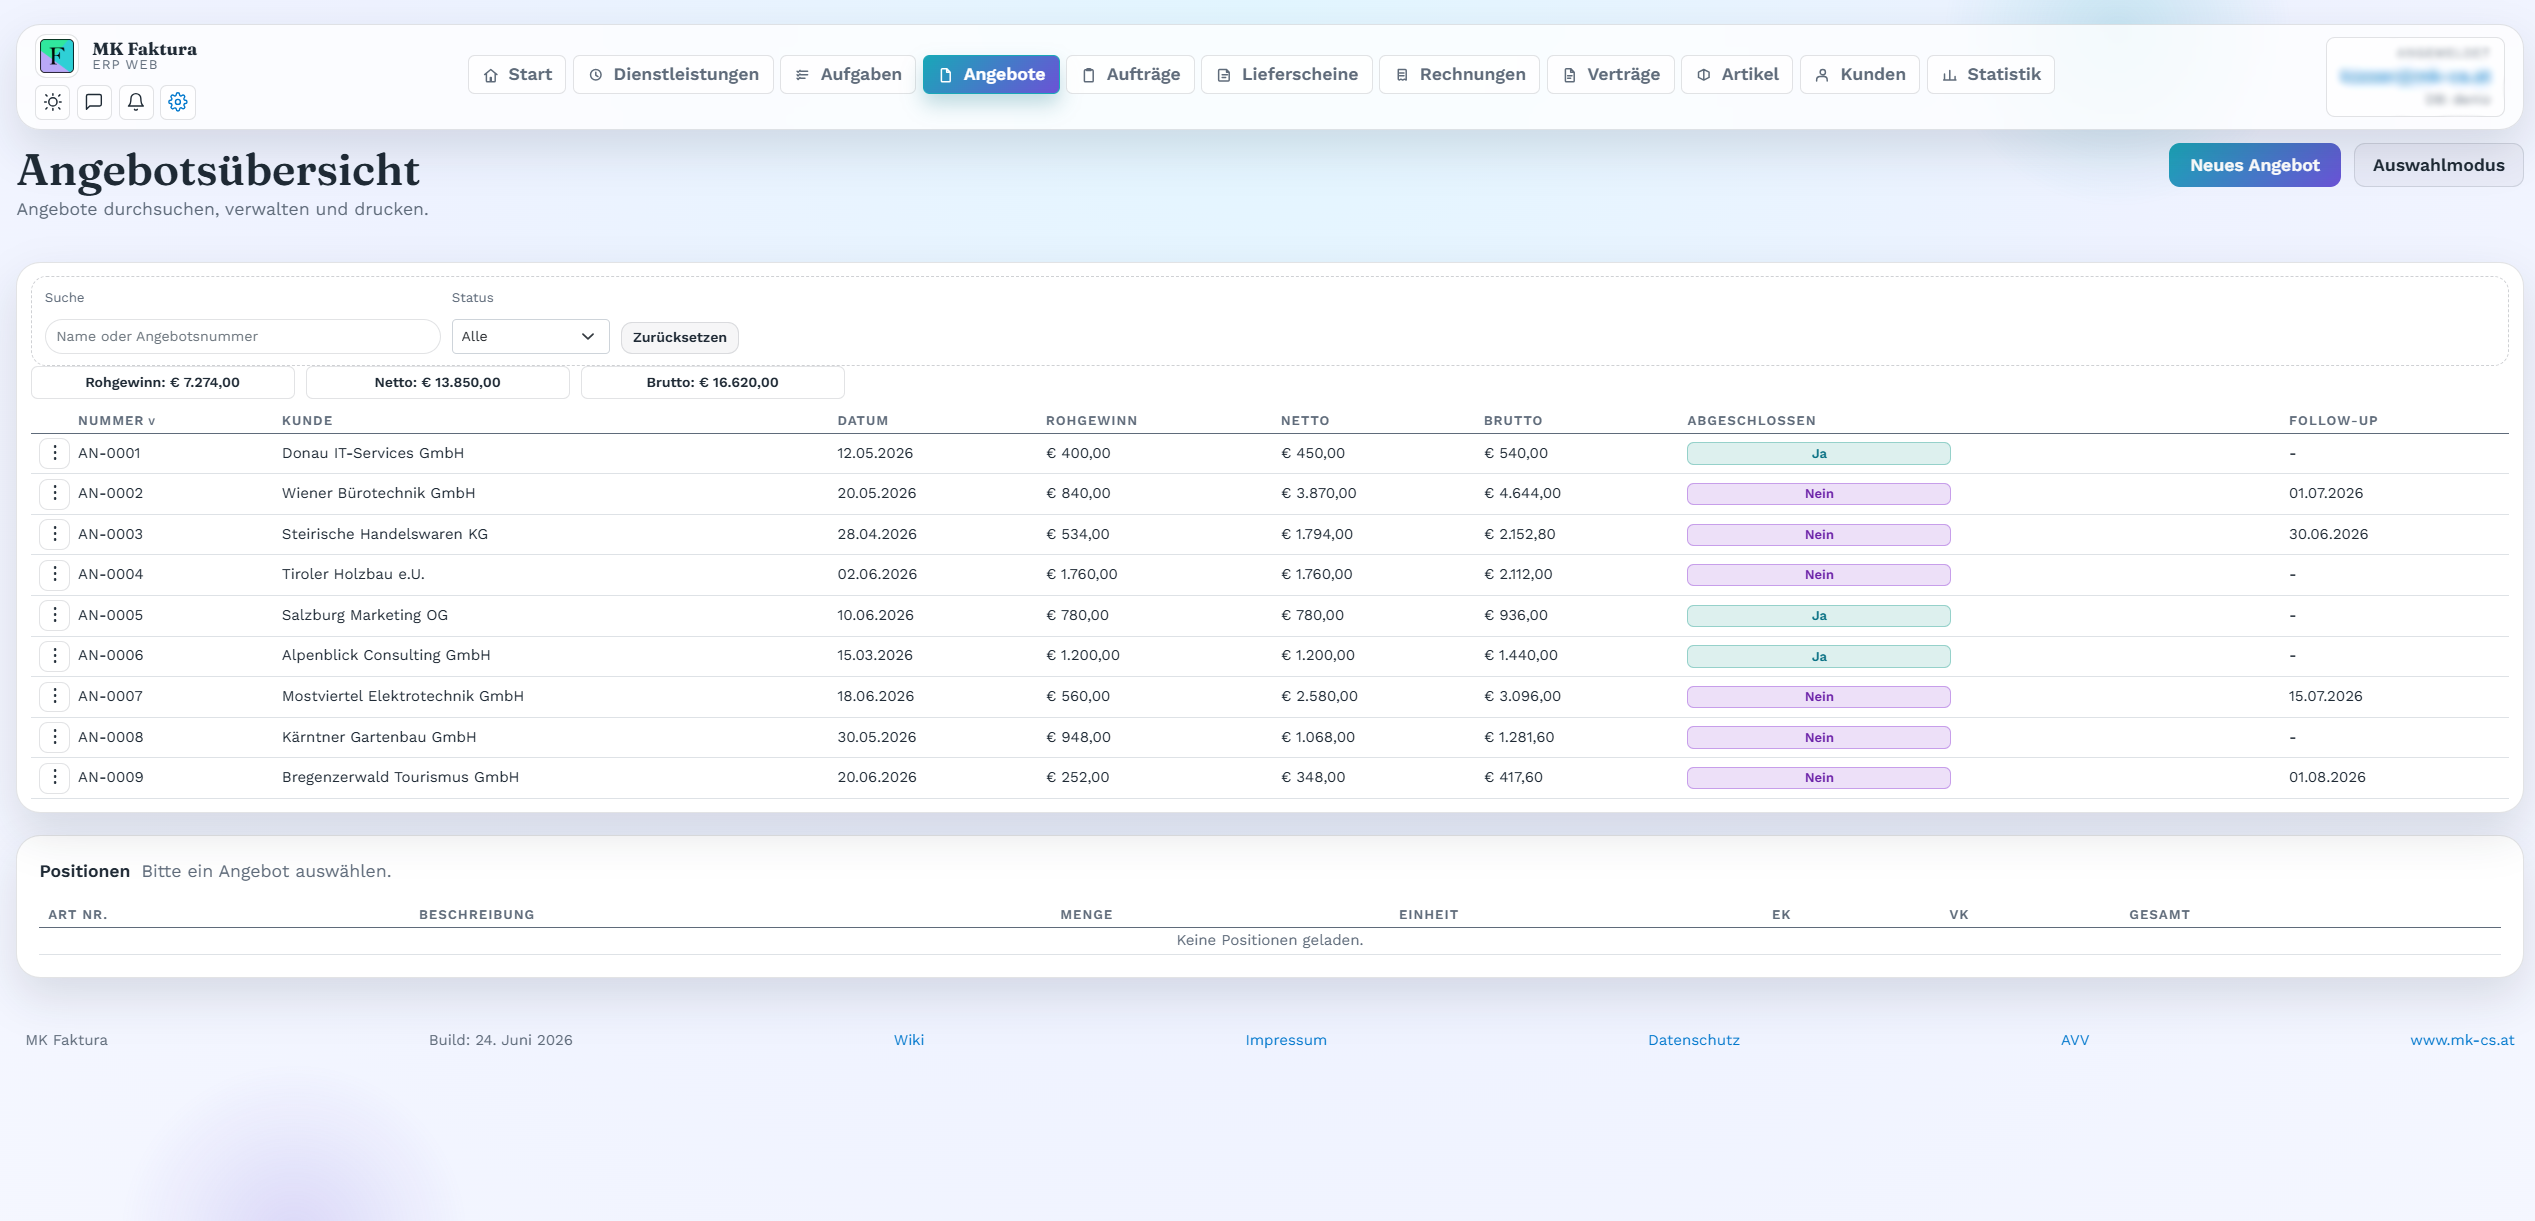Open the Impressum footer link

click(x=1286, y=1040)
